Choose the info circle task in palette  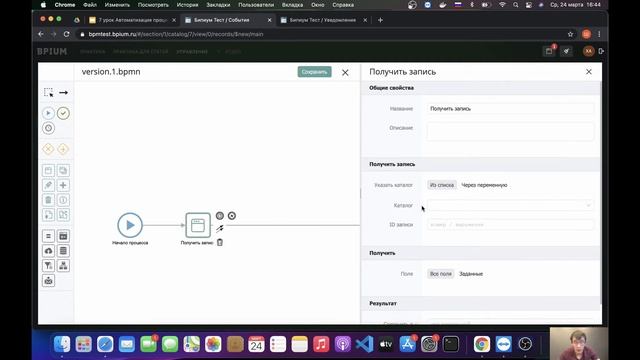63,200
